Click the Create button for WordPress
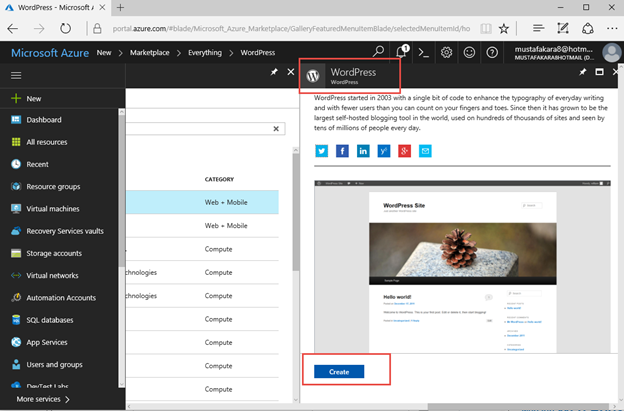The height and width of the screenshot is (411, 624). [x=339, y=372]
